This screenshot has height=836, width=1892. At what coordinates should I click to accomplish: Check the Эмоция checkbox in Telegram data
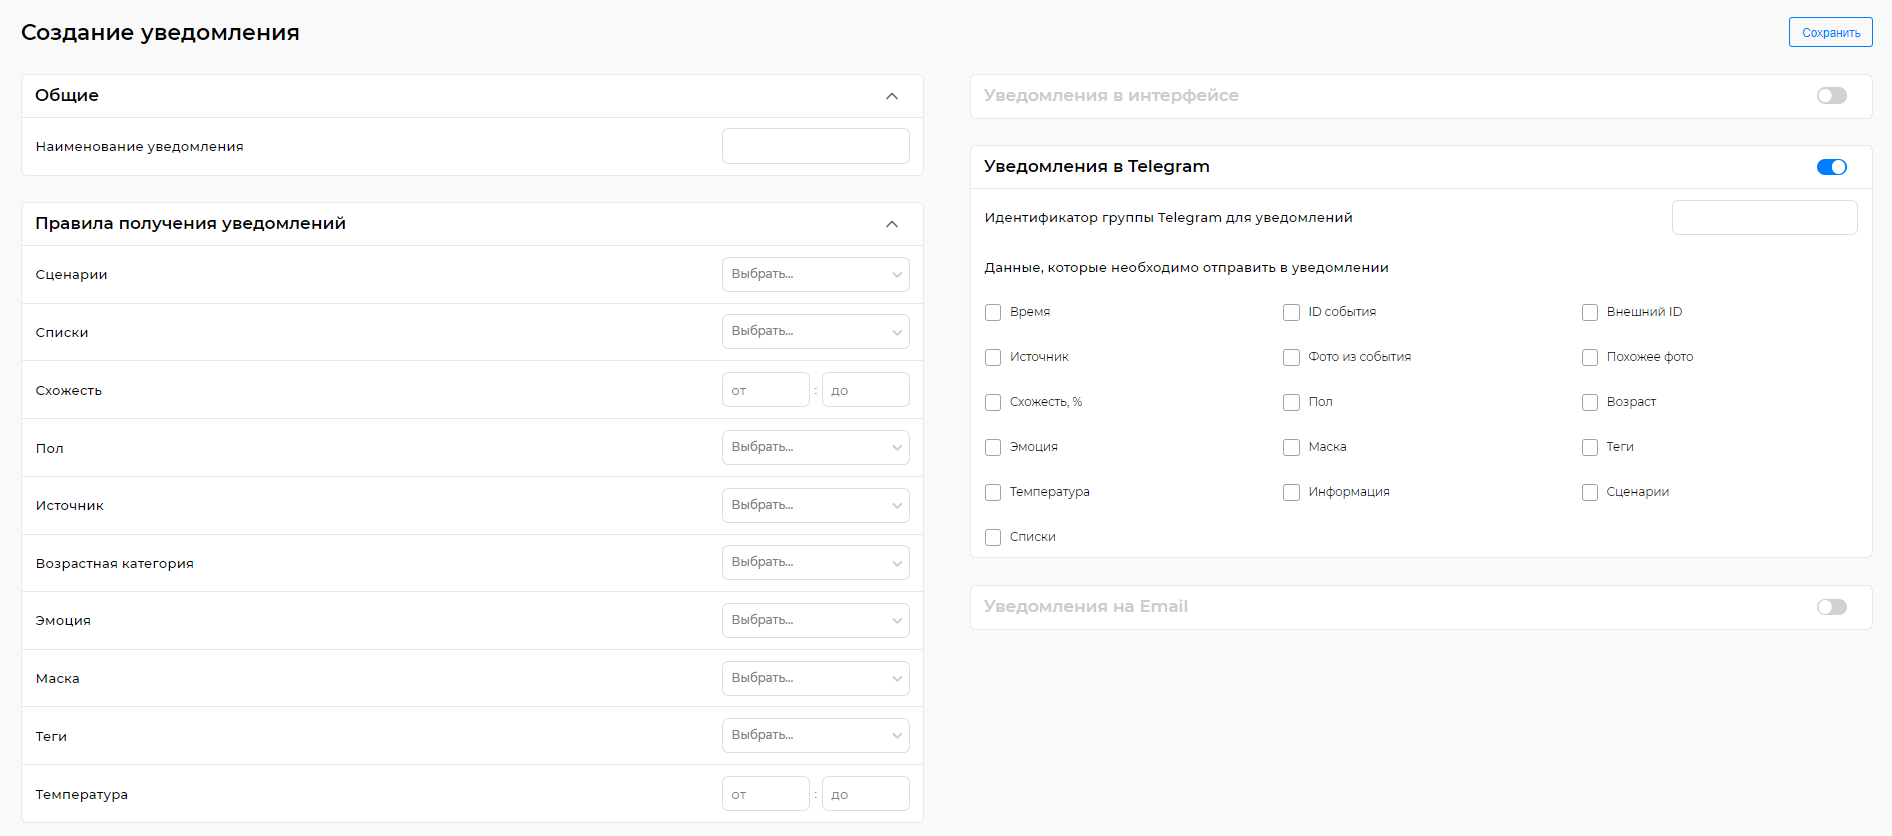993,447
